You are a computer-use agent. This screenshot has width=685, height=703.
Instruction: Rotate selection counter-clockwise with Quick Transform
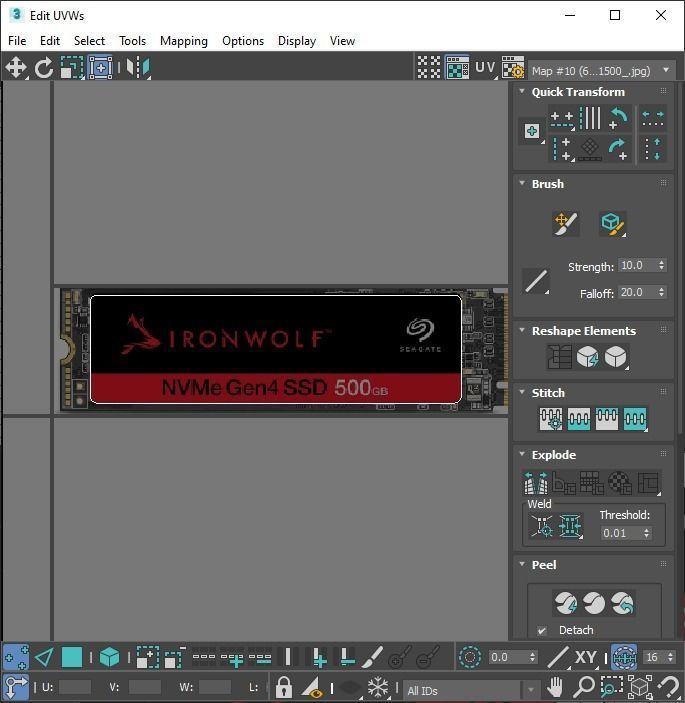coord(618,118)
